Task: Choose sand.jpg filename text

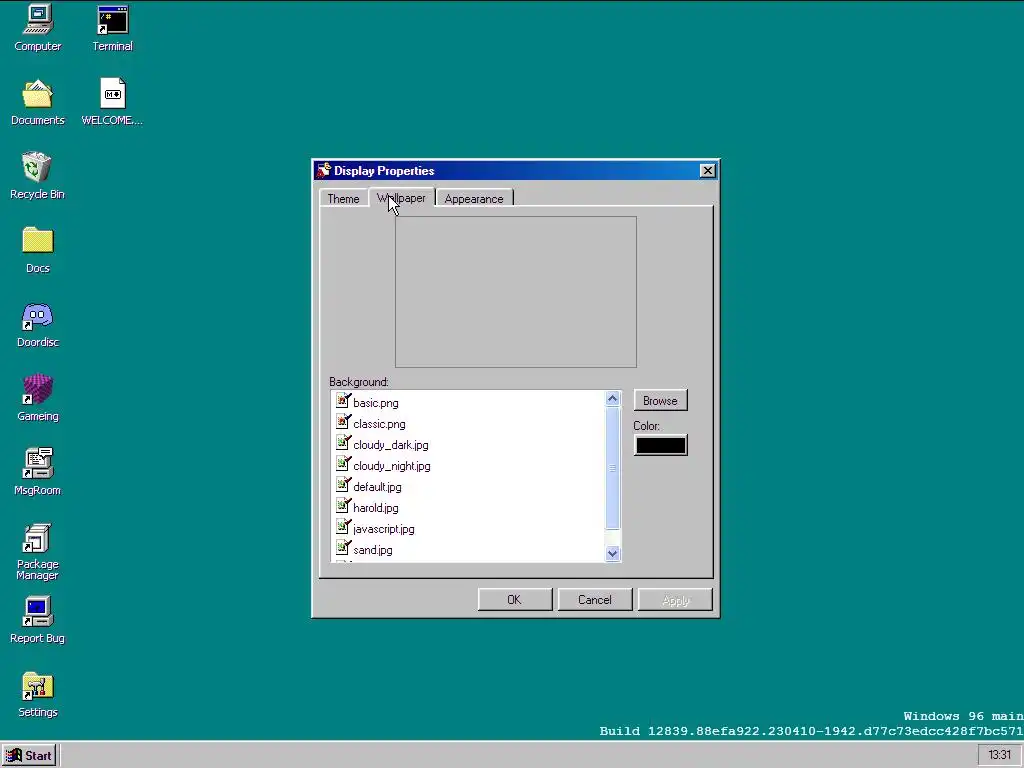Action: pyautogui.click(x=373, y=550)
